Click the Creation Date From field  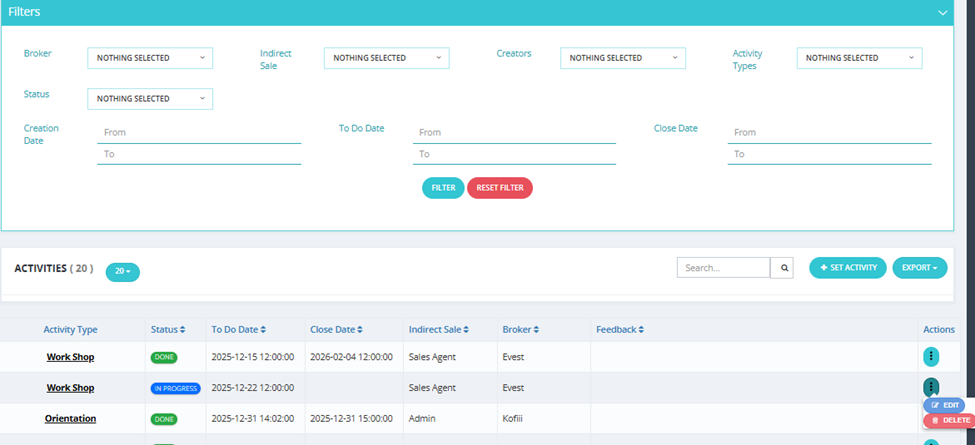coord(199,133)
